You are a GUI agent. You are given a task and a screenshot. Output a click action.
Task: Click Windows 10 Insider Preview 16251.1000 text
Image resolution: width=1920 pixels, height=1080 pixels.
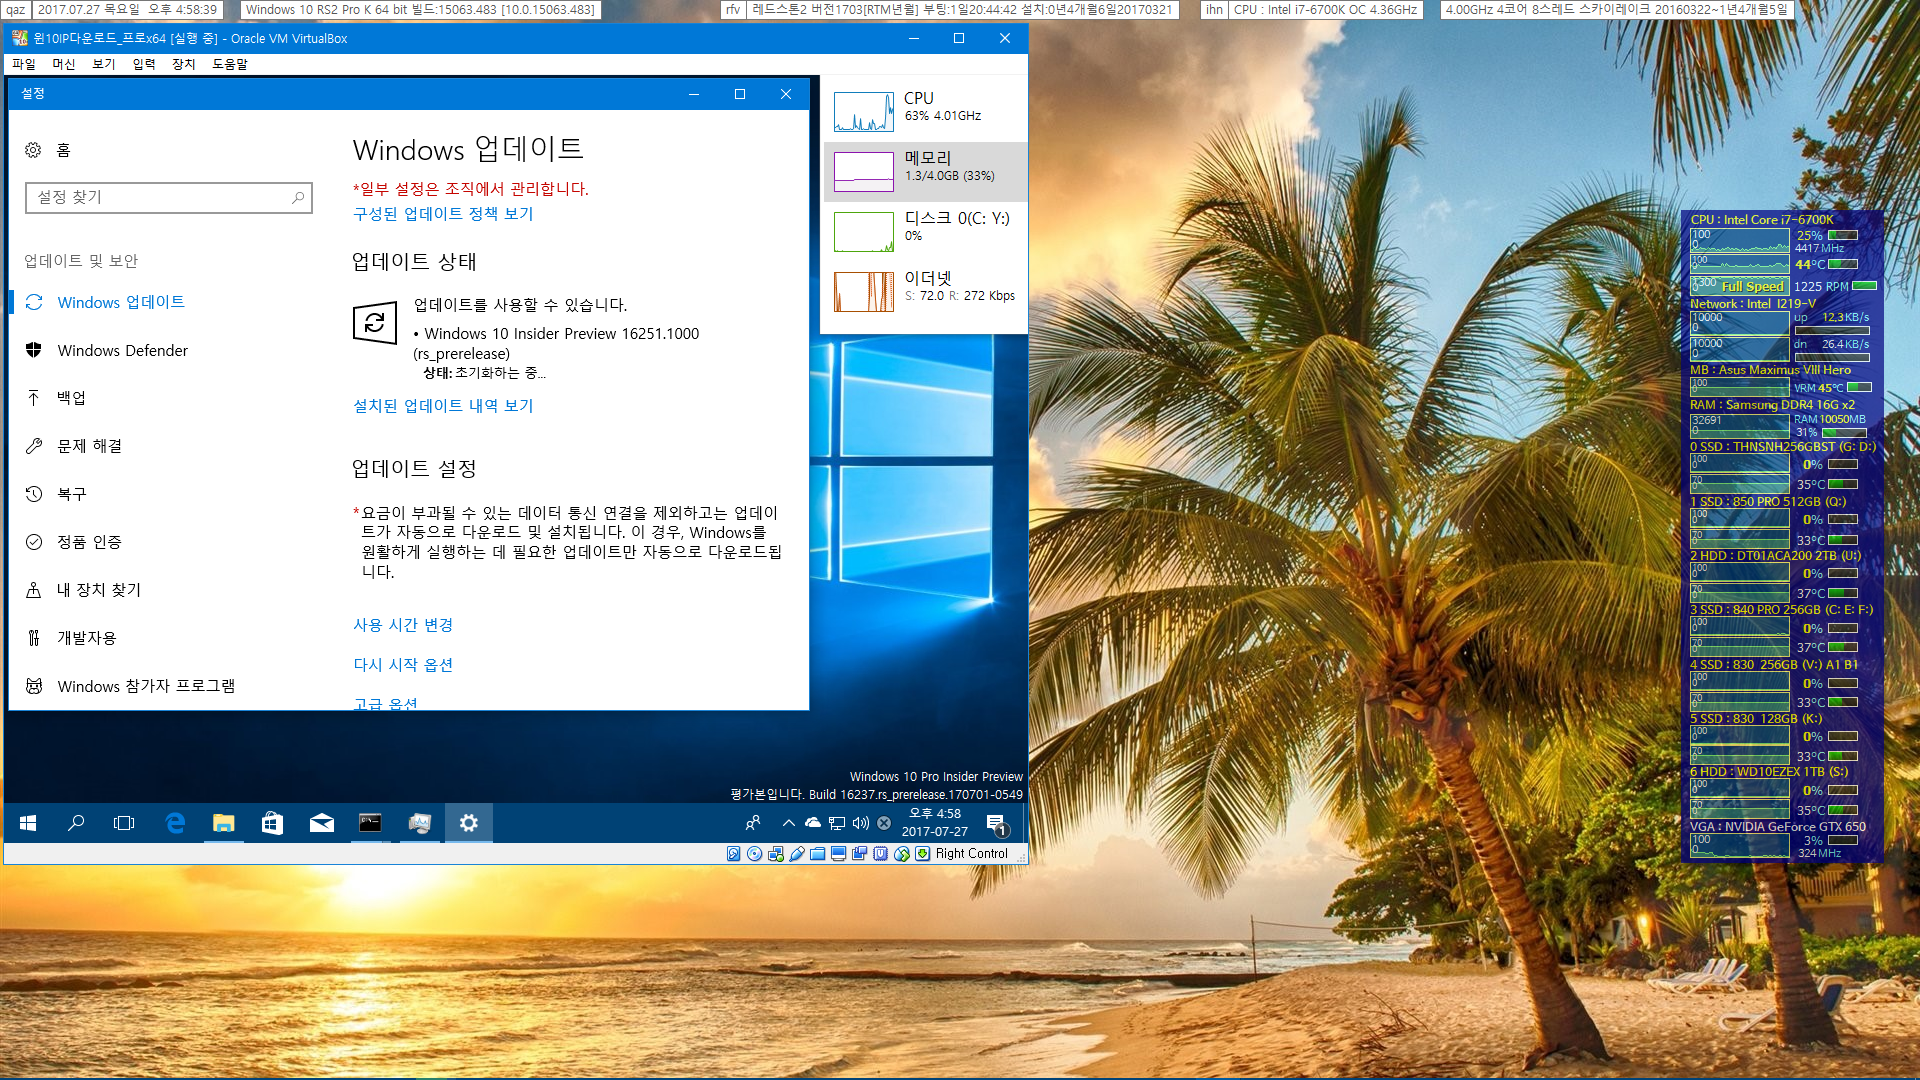(561, 334)
